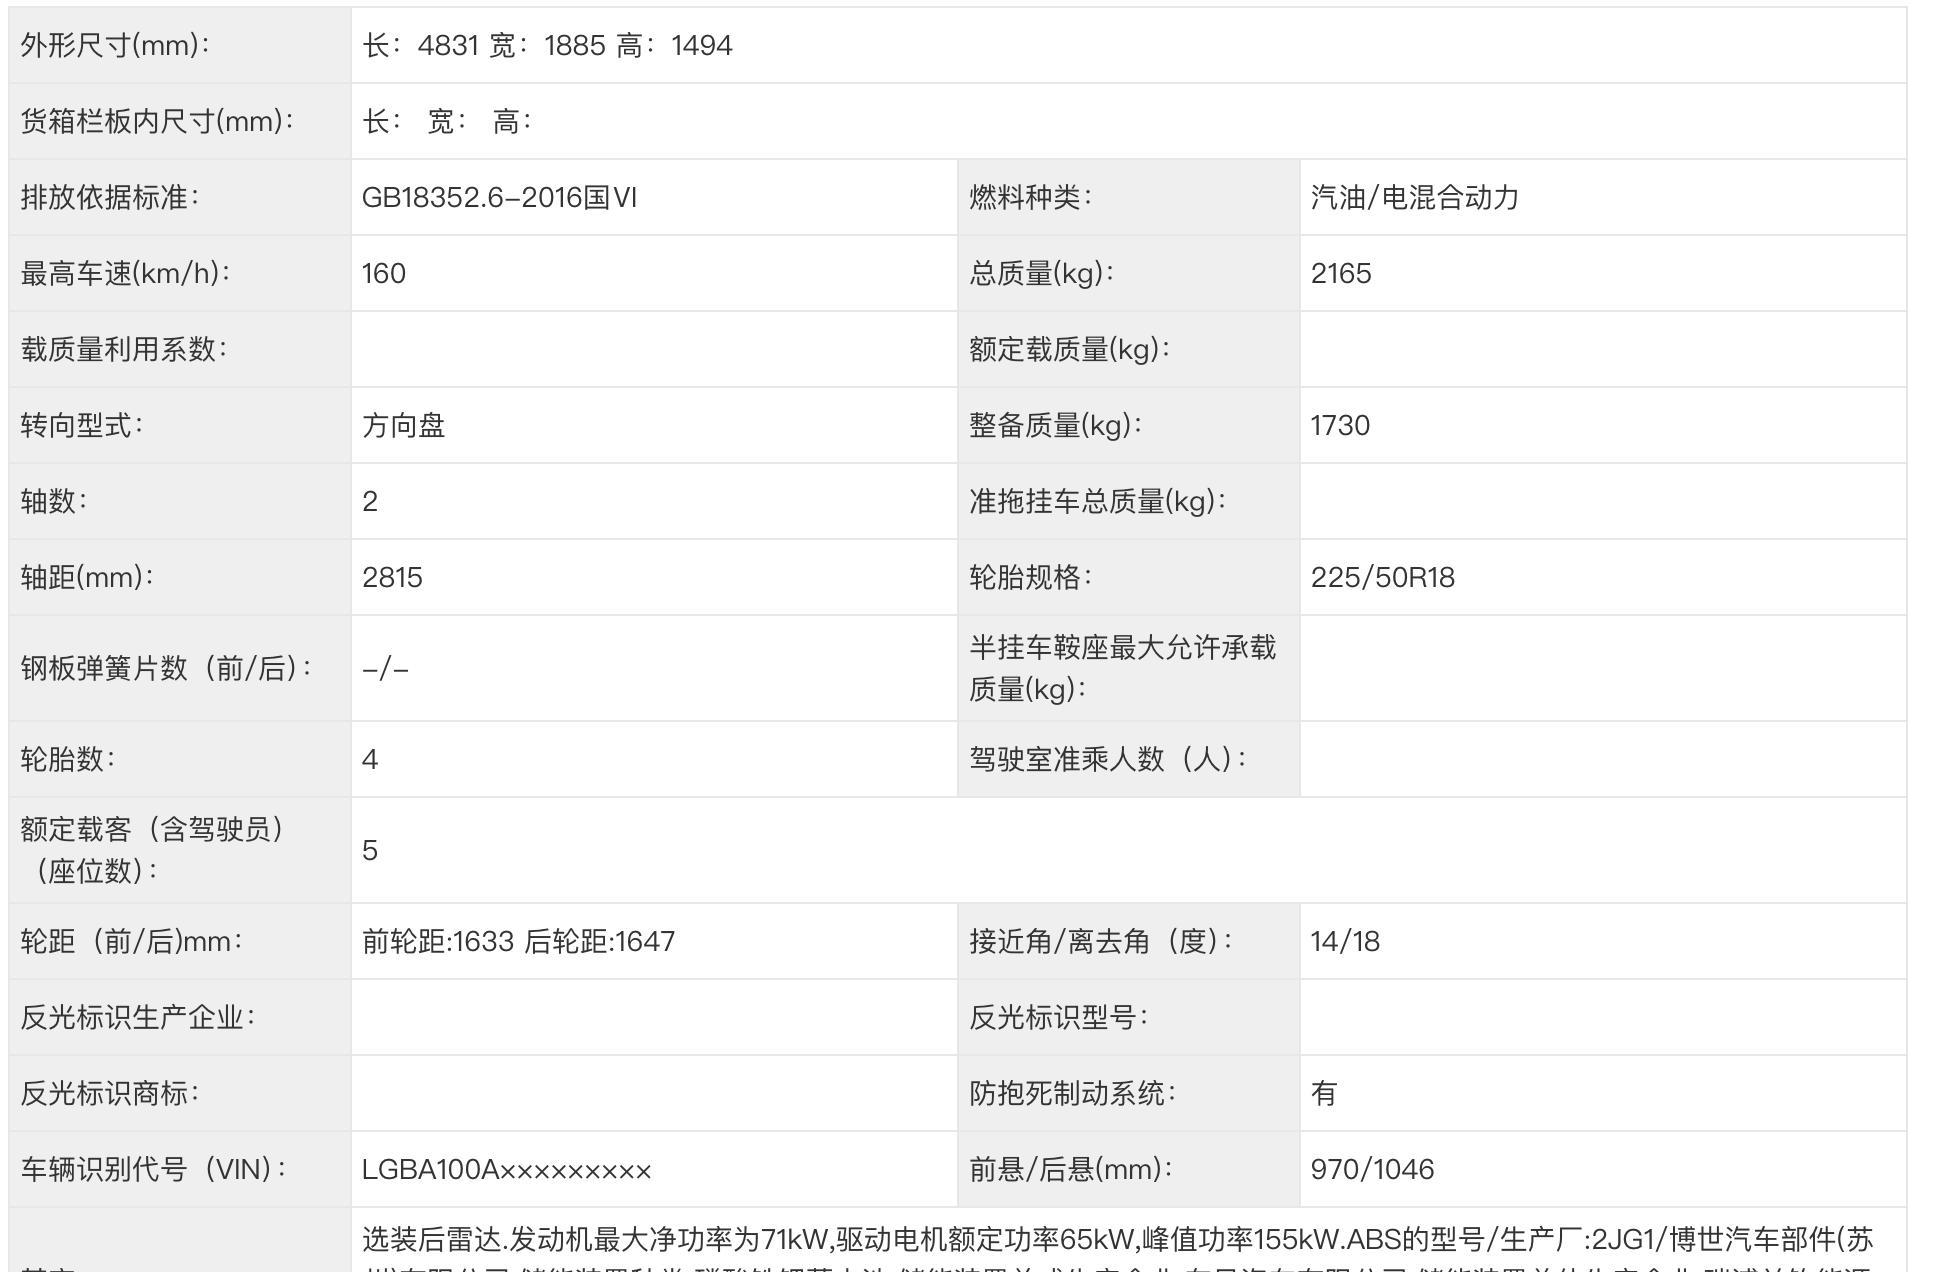Screen dimensions: 1934x1272
Task: Select the top speed value 160
Action: point(384,274)
